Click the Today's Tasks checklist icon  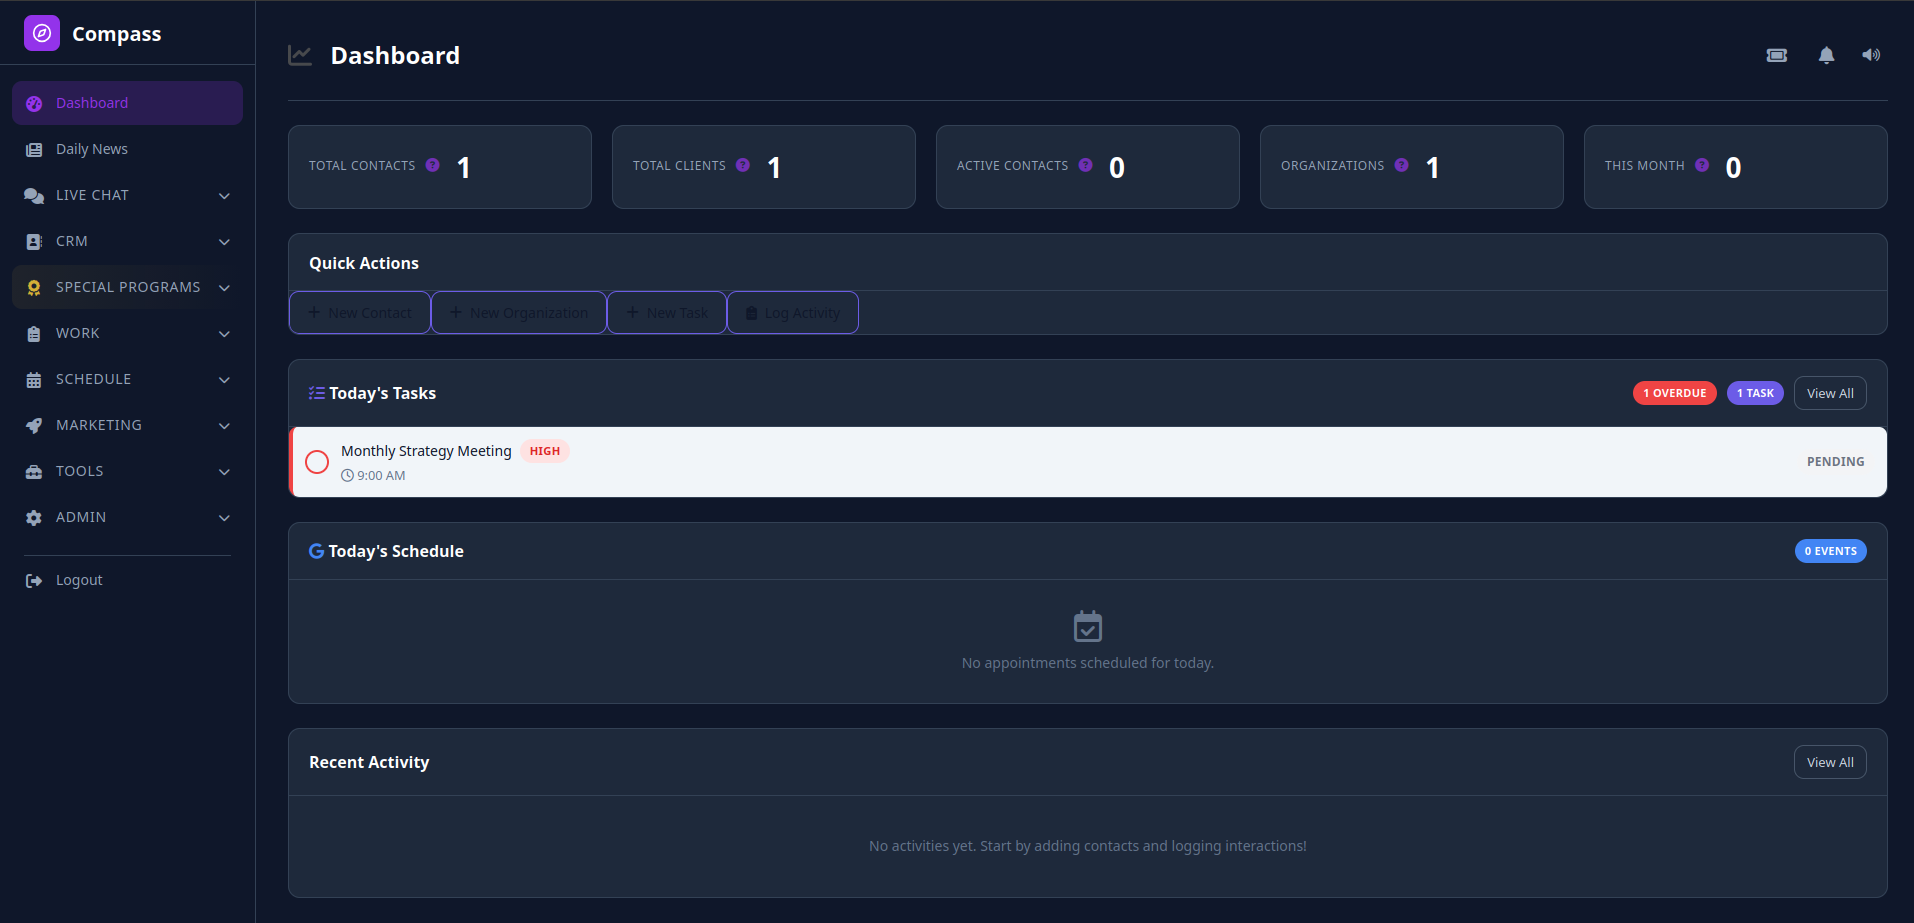click(316, 392)
